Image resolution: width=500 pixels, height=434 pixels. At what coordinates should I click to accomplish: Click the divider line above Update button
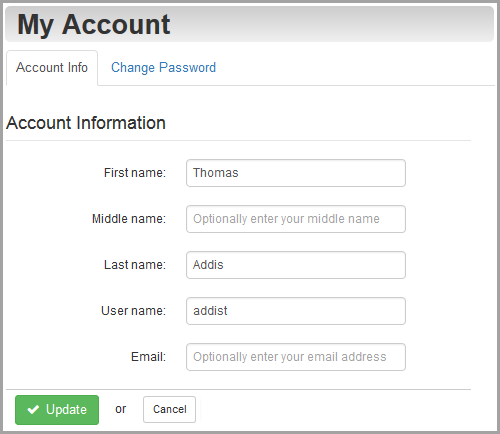(x=238, y=389)
